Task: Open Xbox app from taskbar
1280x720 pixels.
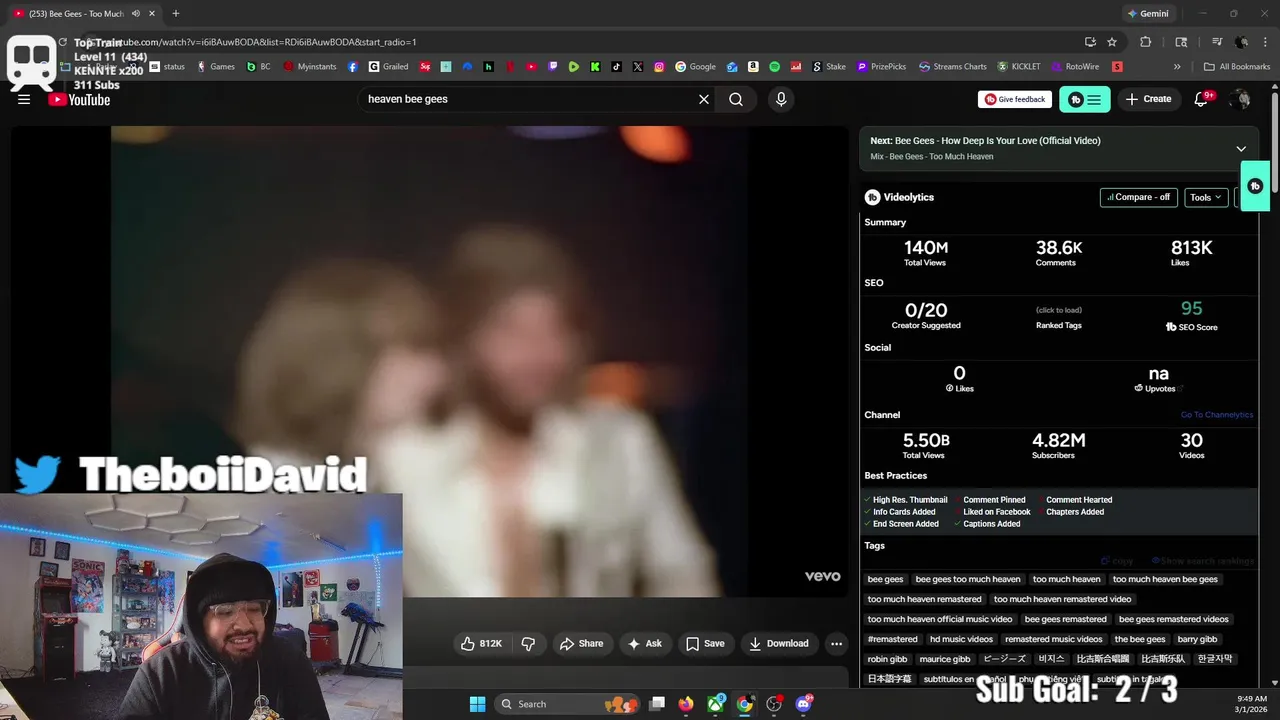Action: click(x=716, y=704)
